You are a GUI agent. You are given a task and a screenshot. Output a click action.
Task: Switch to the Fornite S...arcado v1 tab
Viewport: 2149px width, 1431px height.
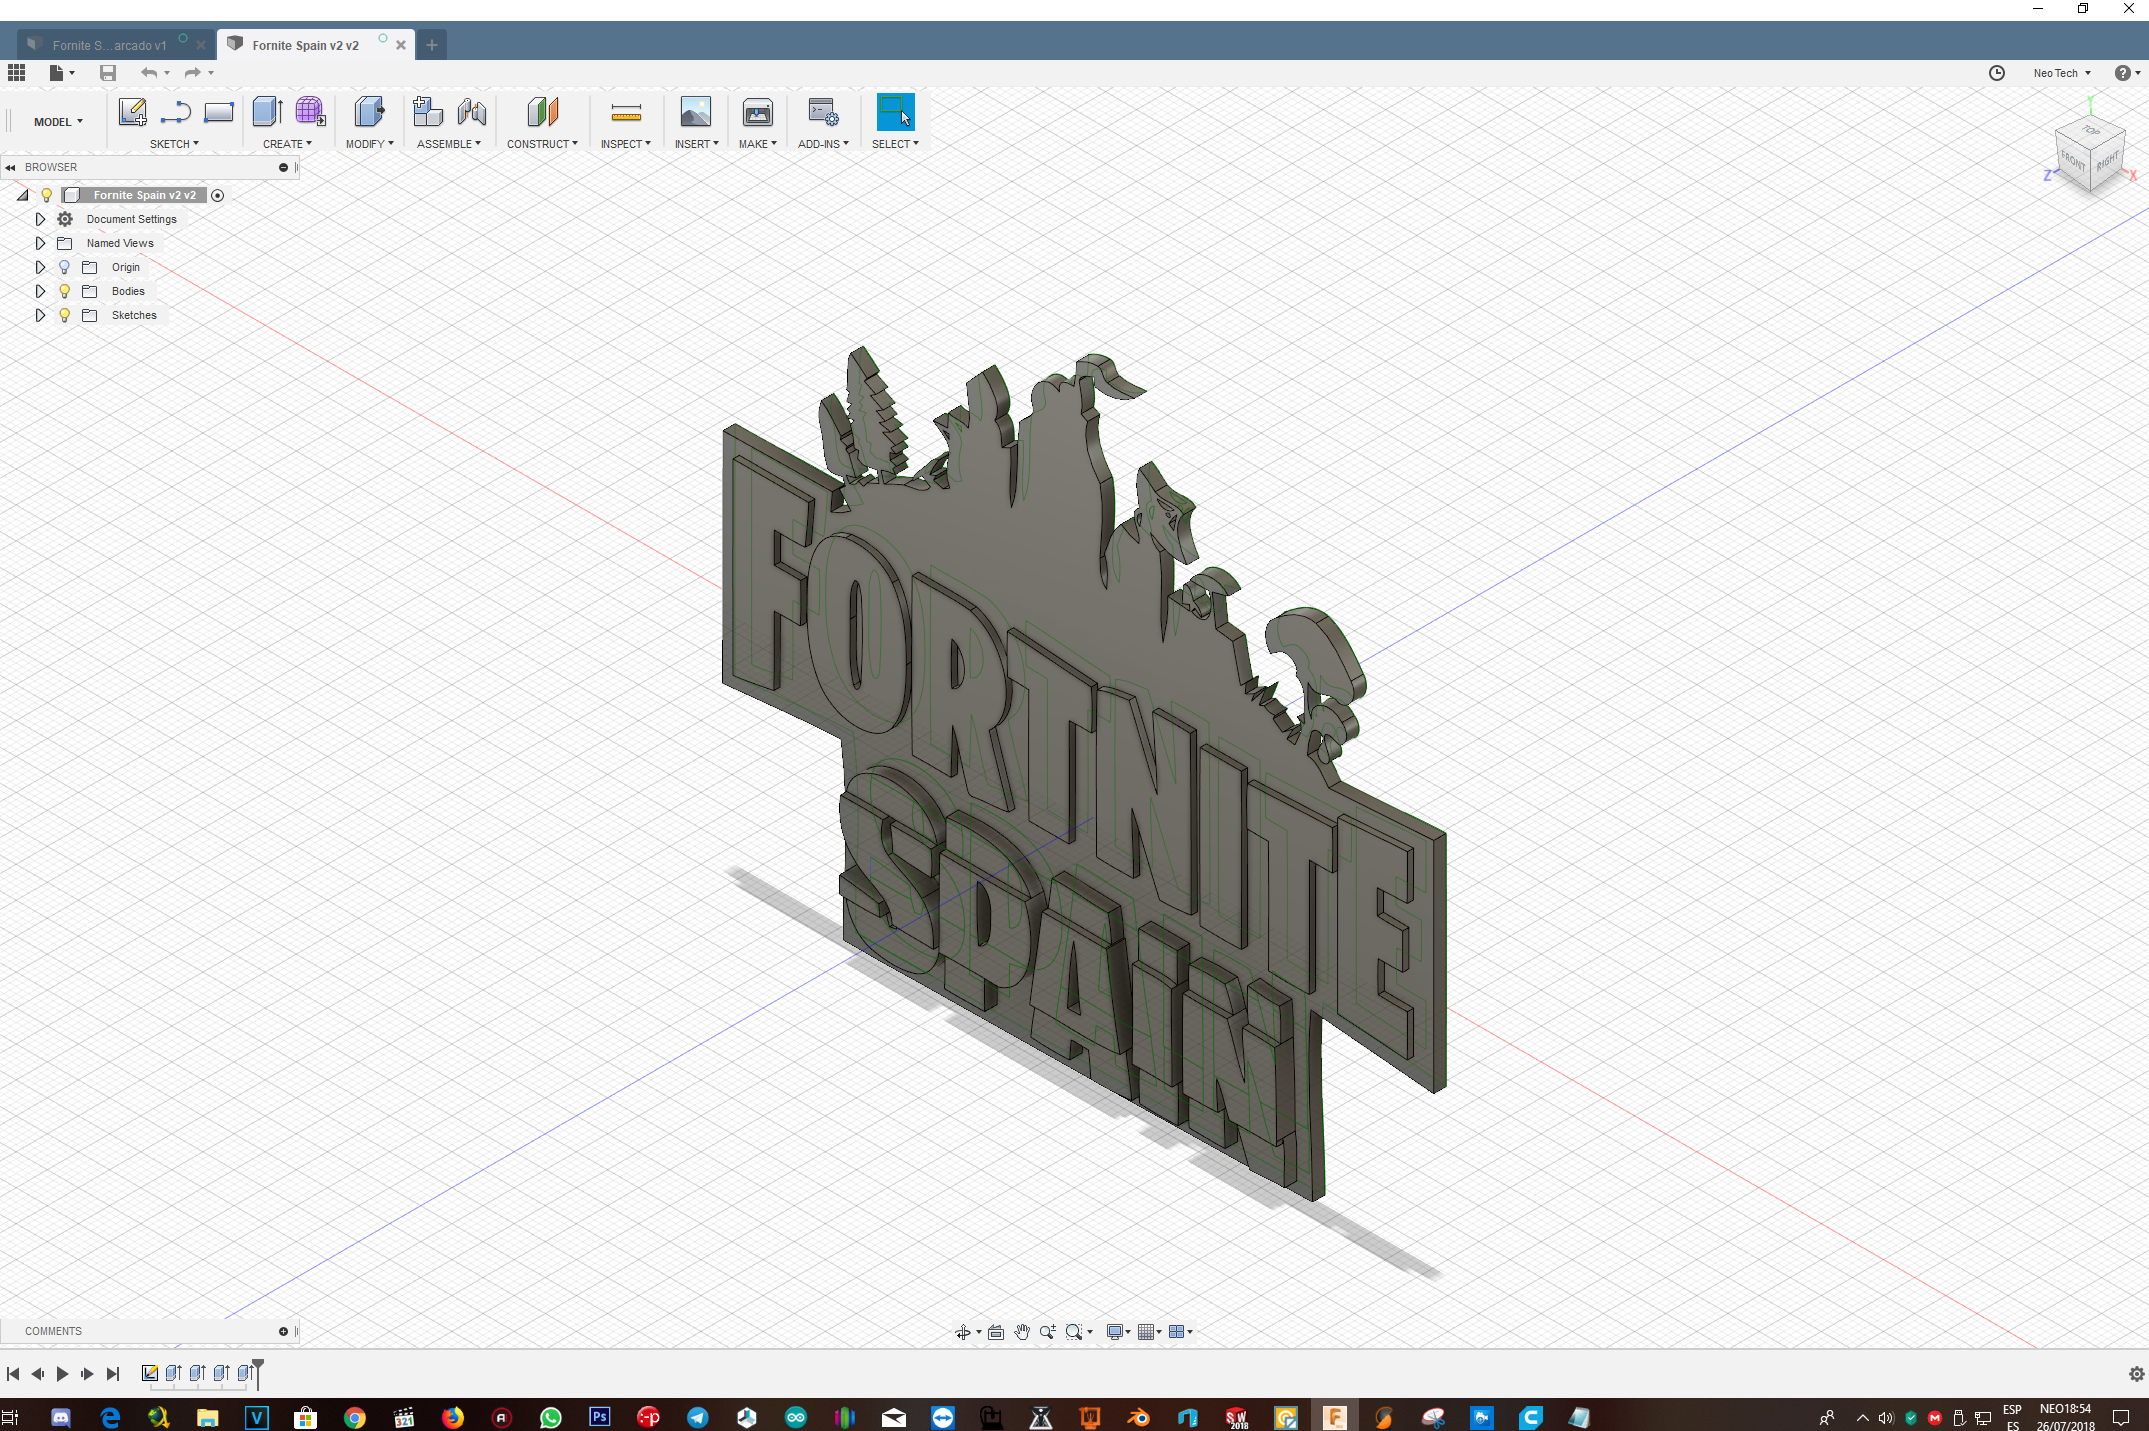click(110, 45)
